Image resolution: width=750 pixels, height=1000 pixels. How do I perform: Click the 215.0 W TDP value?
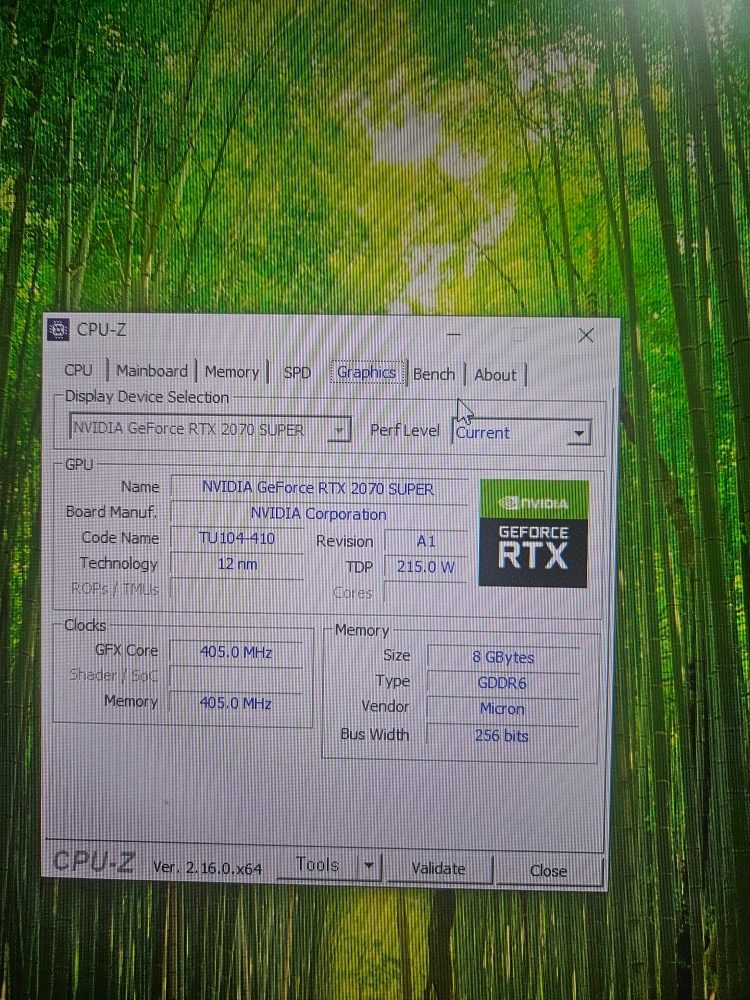[425, 567]
